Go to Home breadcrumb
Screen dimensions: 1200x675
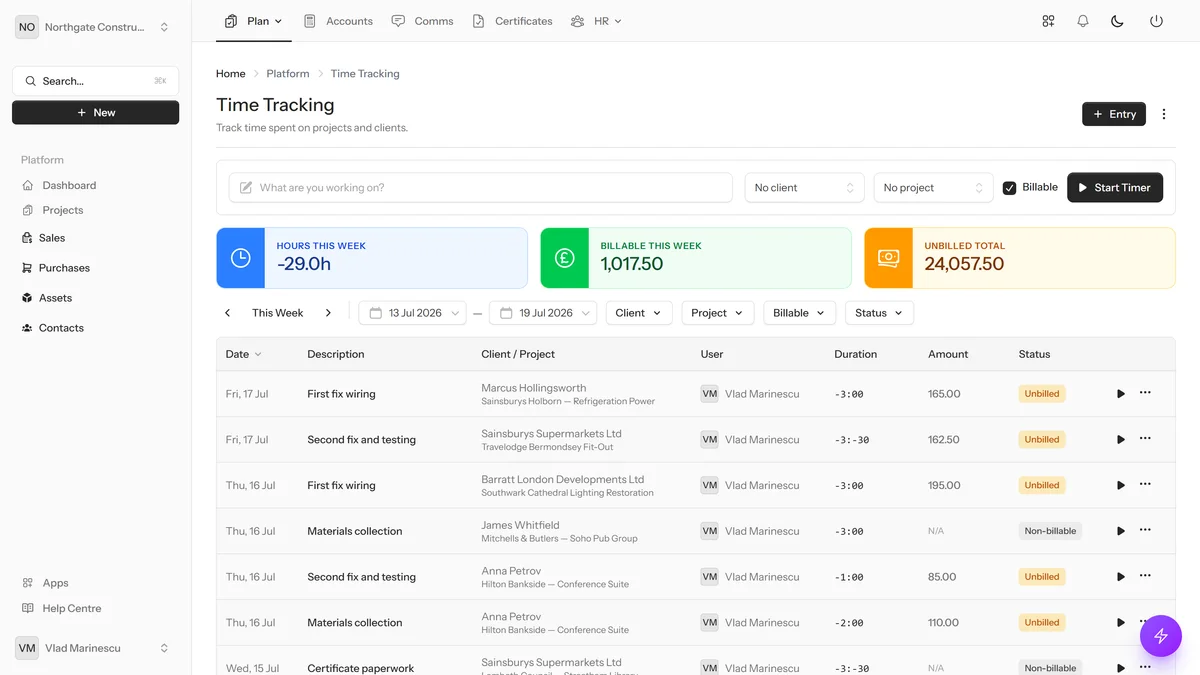tap(231, 74)
